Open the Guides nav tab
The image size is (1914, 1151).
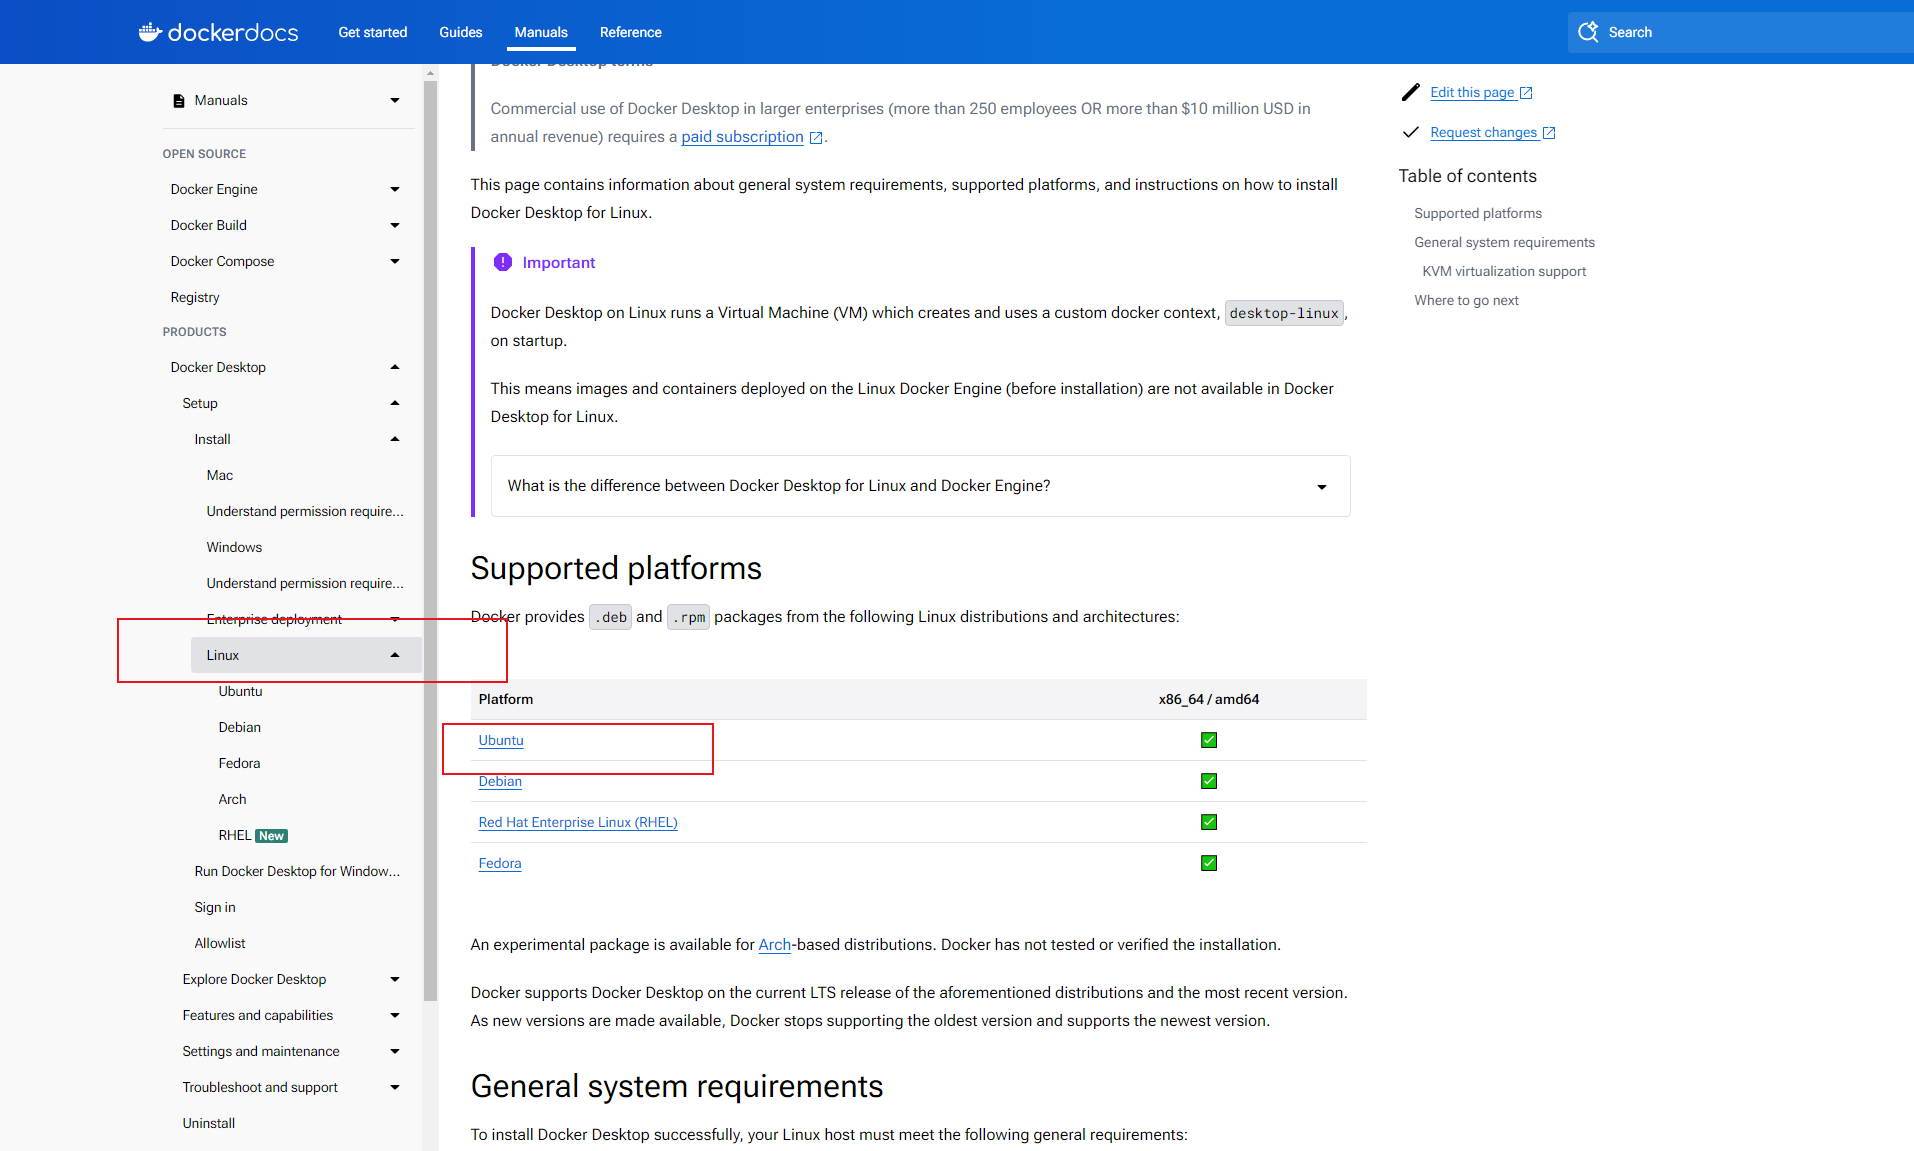point(460,32)
